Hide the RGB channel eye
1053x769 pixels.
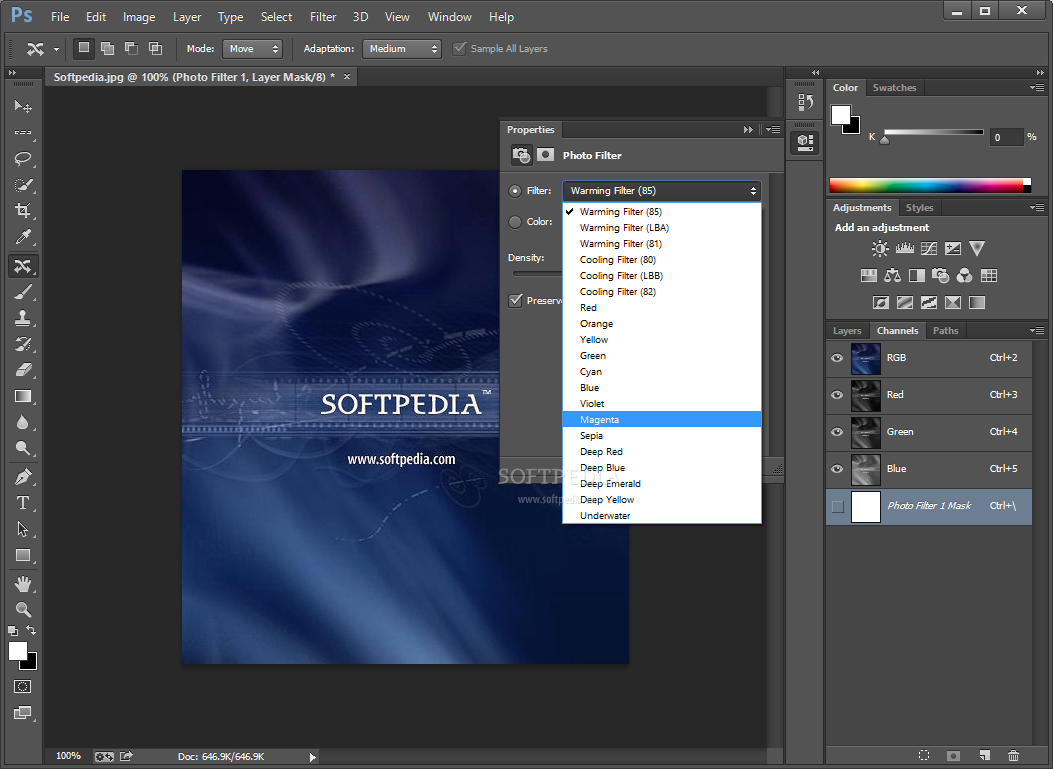[837, 358]
